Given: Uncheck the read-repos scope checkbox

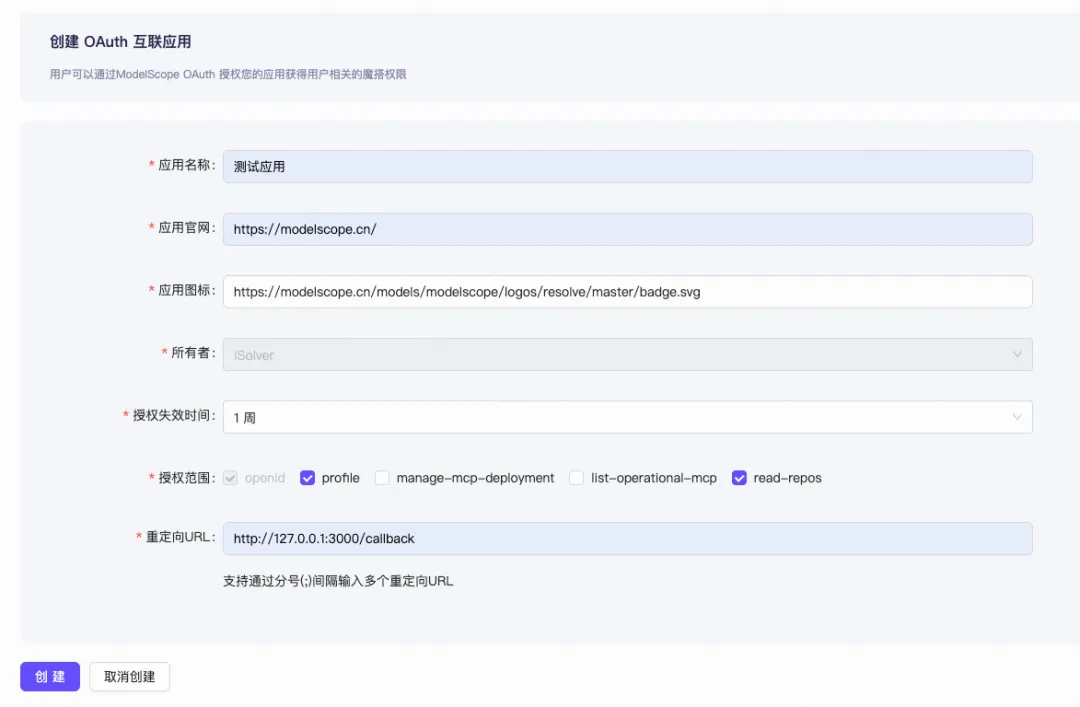Looking at the screenshot, I should [739, 478].
